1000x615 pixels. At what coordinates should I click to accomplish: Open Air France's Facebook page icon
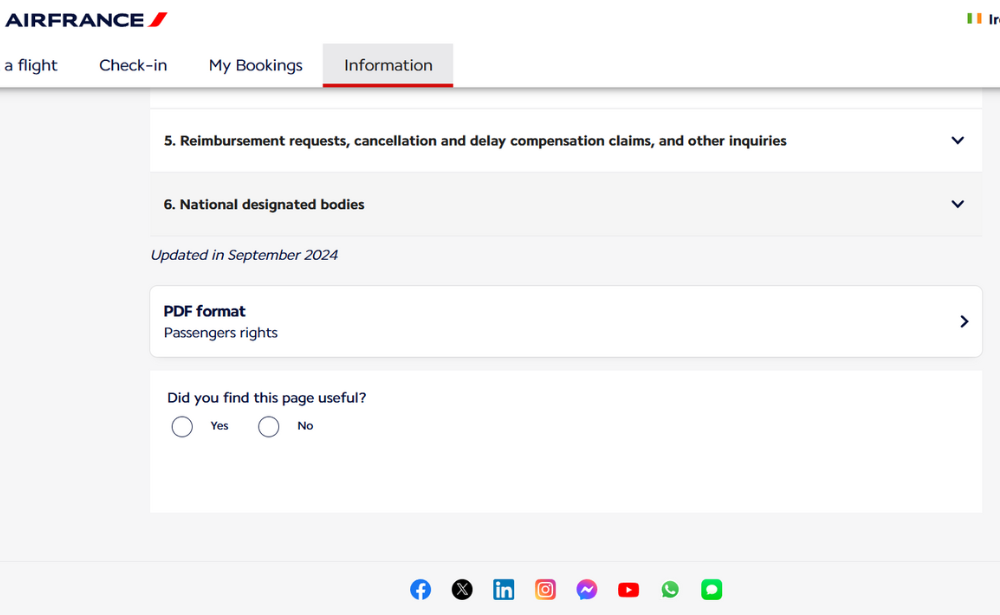(x=421, y=590)
